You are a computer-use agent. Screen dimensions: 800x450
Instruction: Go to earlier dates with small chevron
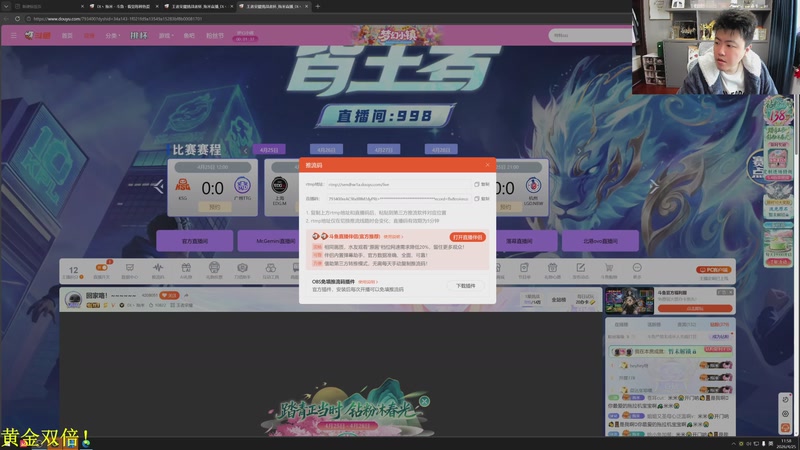click(x=245, y=151)
